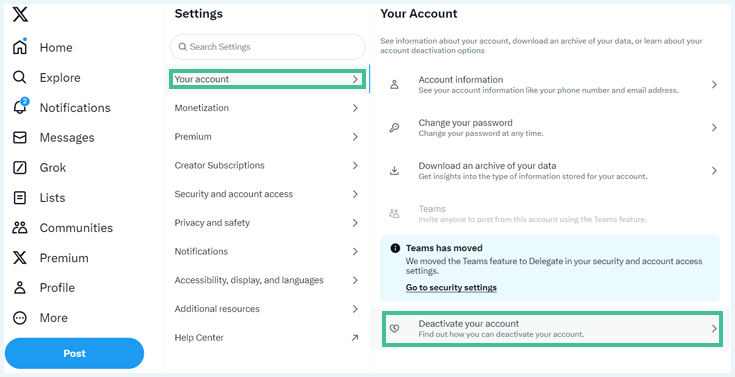
Task: Click info icon beside Teams has moved
Action: coord(395,248)
